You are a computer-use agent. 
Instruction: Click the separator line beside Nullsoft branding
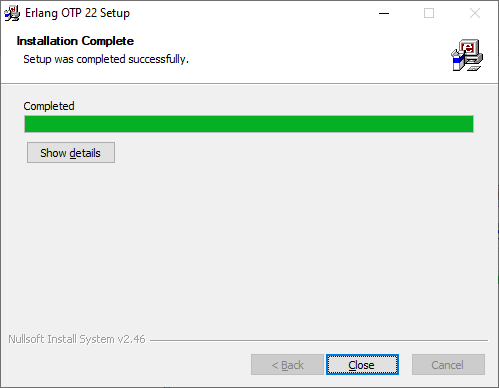coord(319,340)
